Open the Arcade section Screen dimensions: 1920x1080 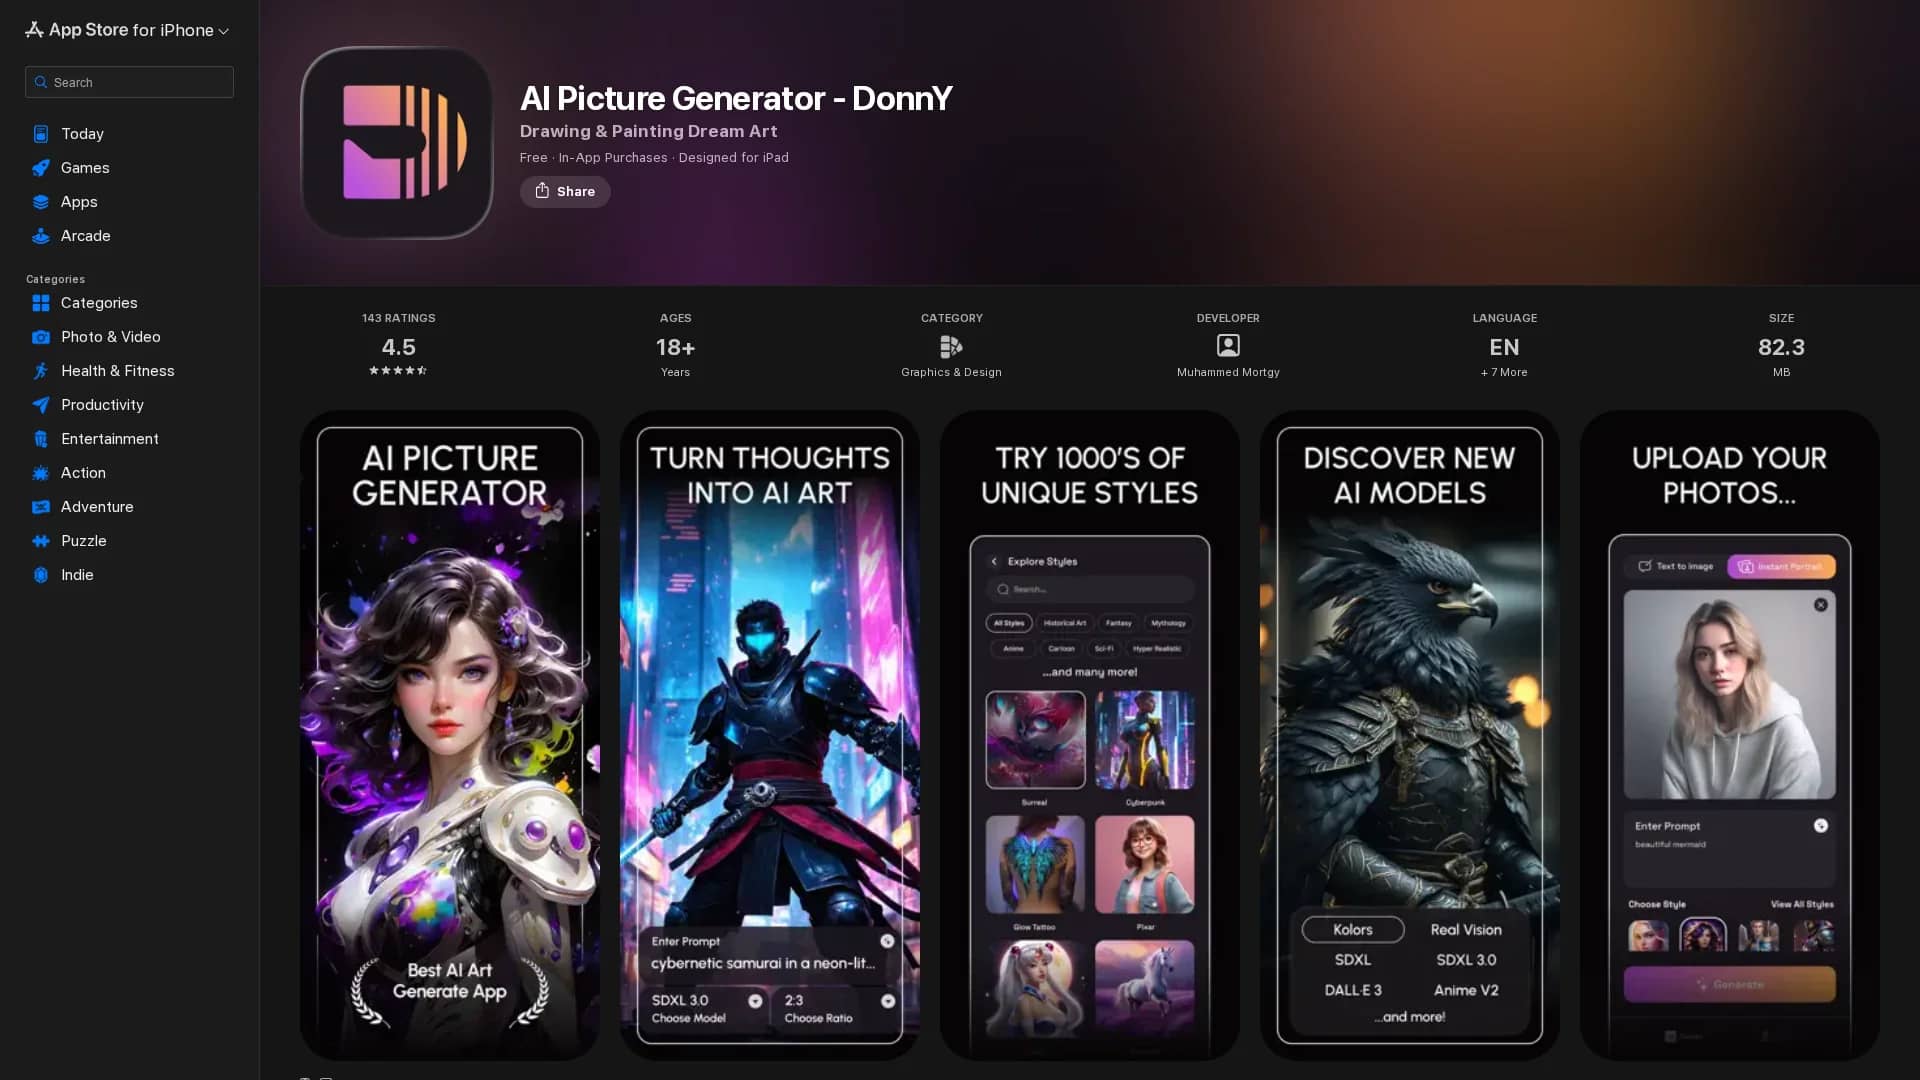click(86, 236)
